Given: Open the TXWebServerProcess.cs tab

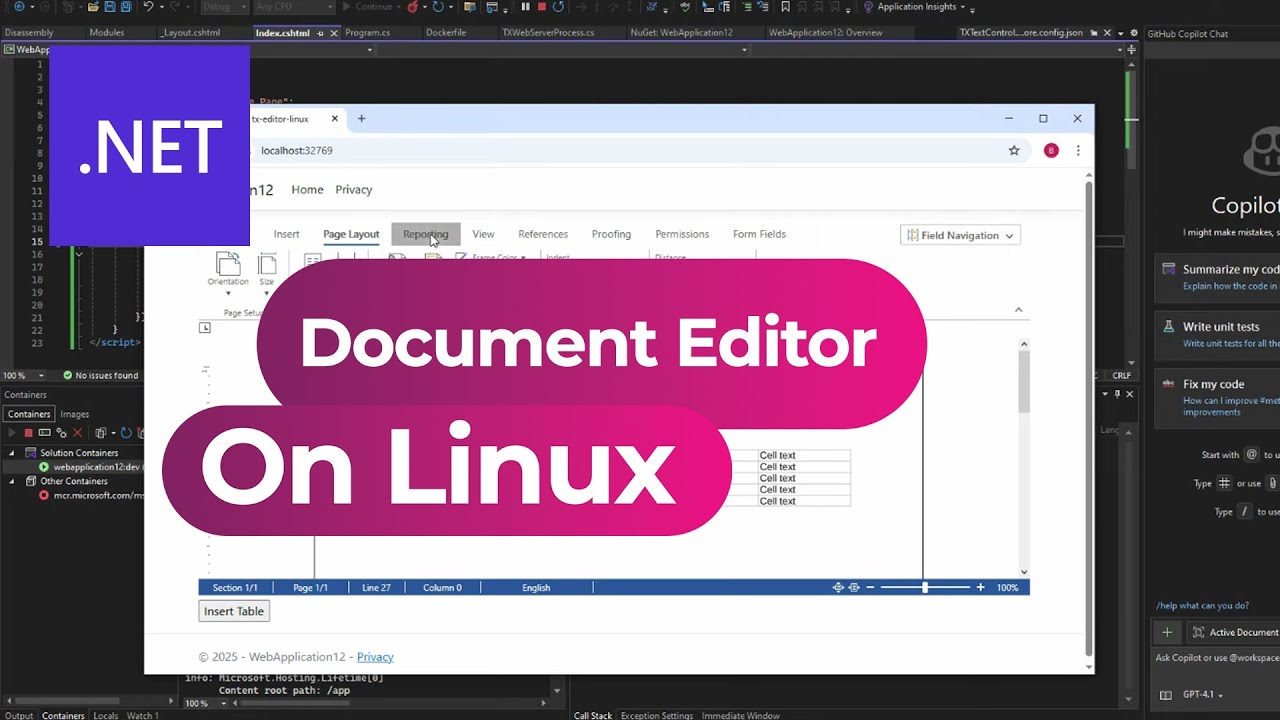Looking at the screenshot, I should pyautogui.click(x=548, y=32).
